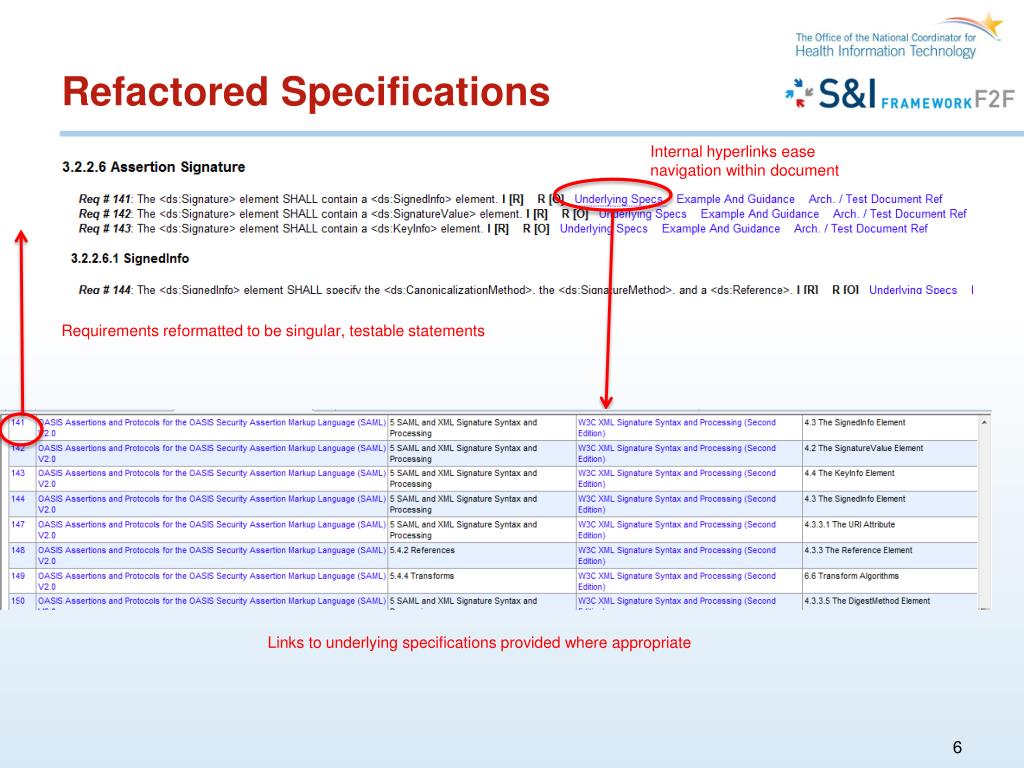Screen dimensions: 1024x768
Task: Open Example And Guidance link for Req # 141
Action: pos(735,199)
